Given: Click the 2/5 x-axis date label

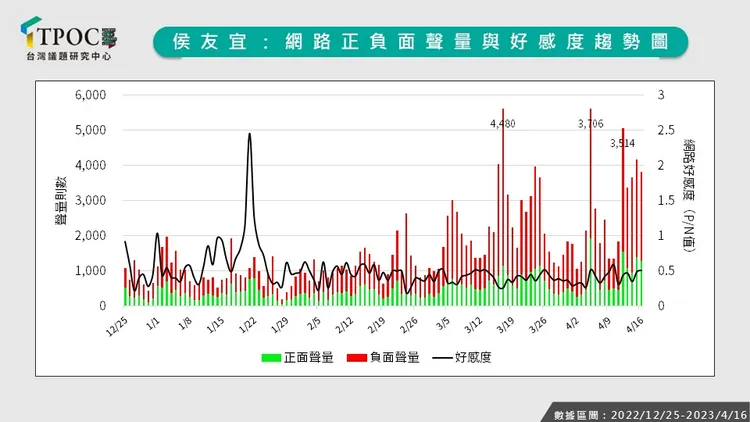Looking at the screenshot, I should [x=313, y=324].
